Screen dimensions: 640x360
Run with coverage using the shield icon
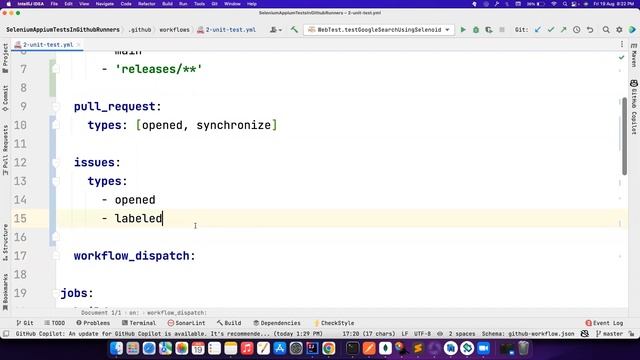[489, 30]
